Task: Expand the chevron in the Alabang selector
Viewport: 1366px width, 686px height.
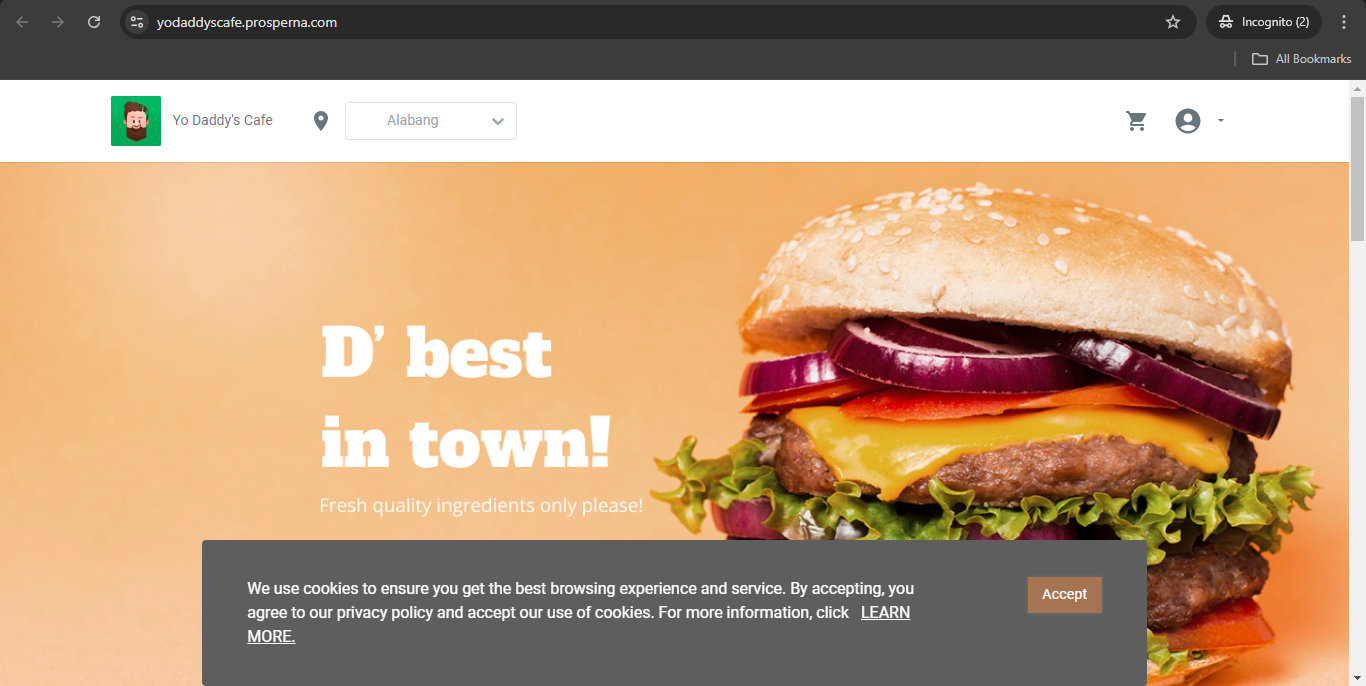Action: coord(498,122)
